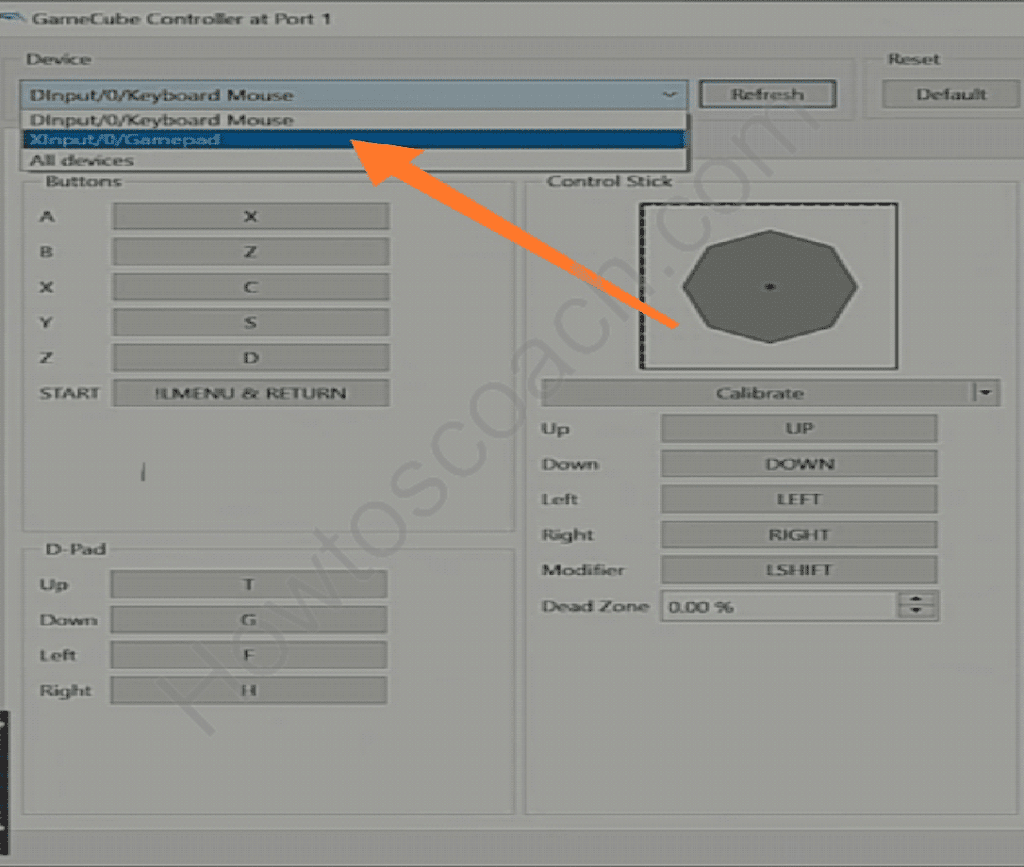Image resolution: width=1024 pixels, height=867 pixels.
Task: Click the Control Stick octagon preview
Action: [x=769, y=286]
